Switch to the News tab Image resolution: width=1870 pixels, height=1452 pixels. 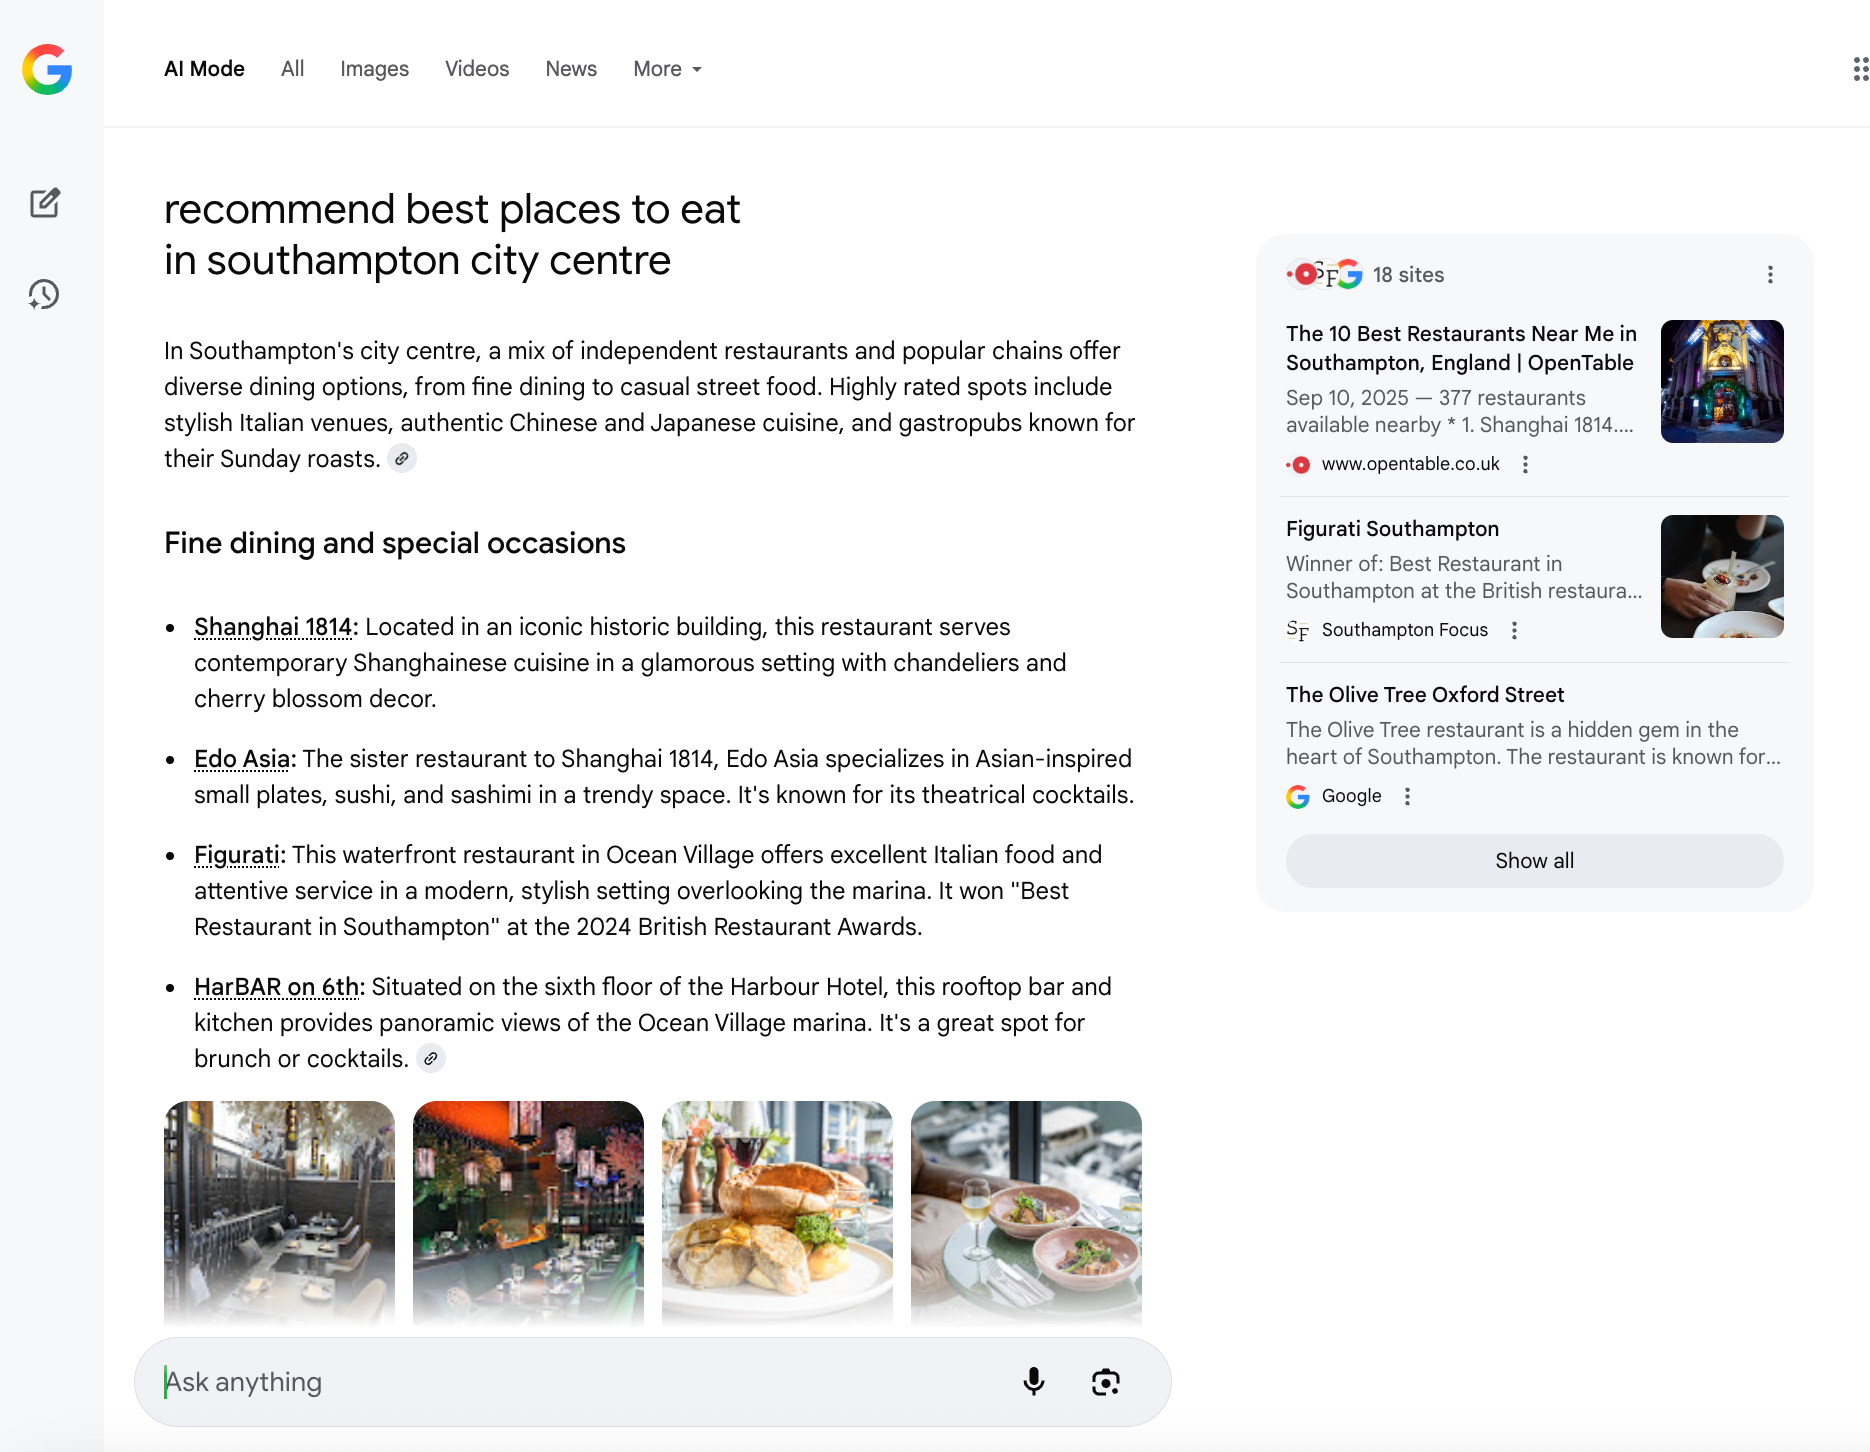pyautogui.click(x=571, y=69)
